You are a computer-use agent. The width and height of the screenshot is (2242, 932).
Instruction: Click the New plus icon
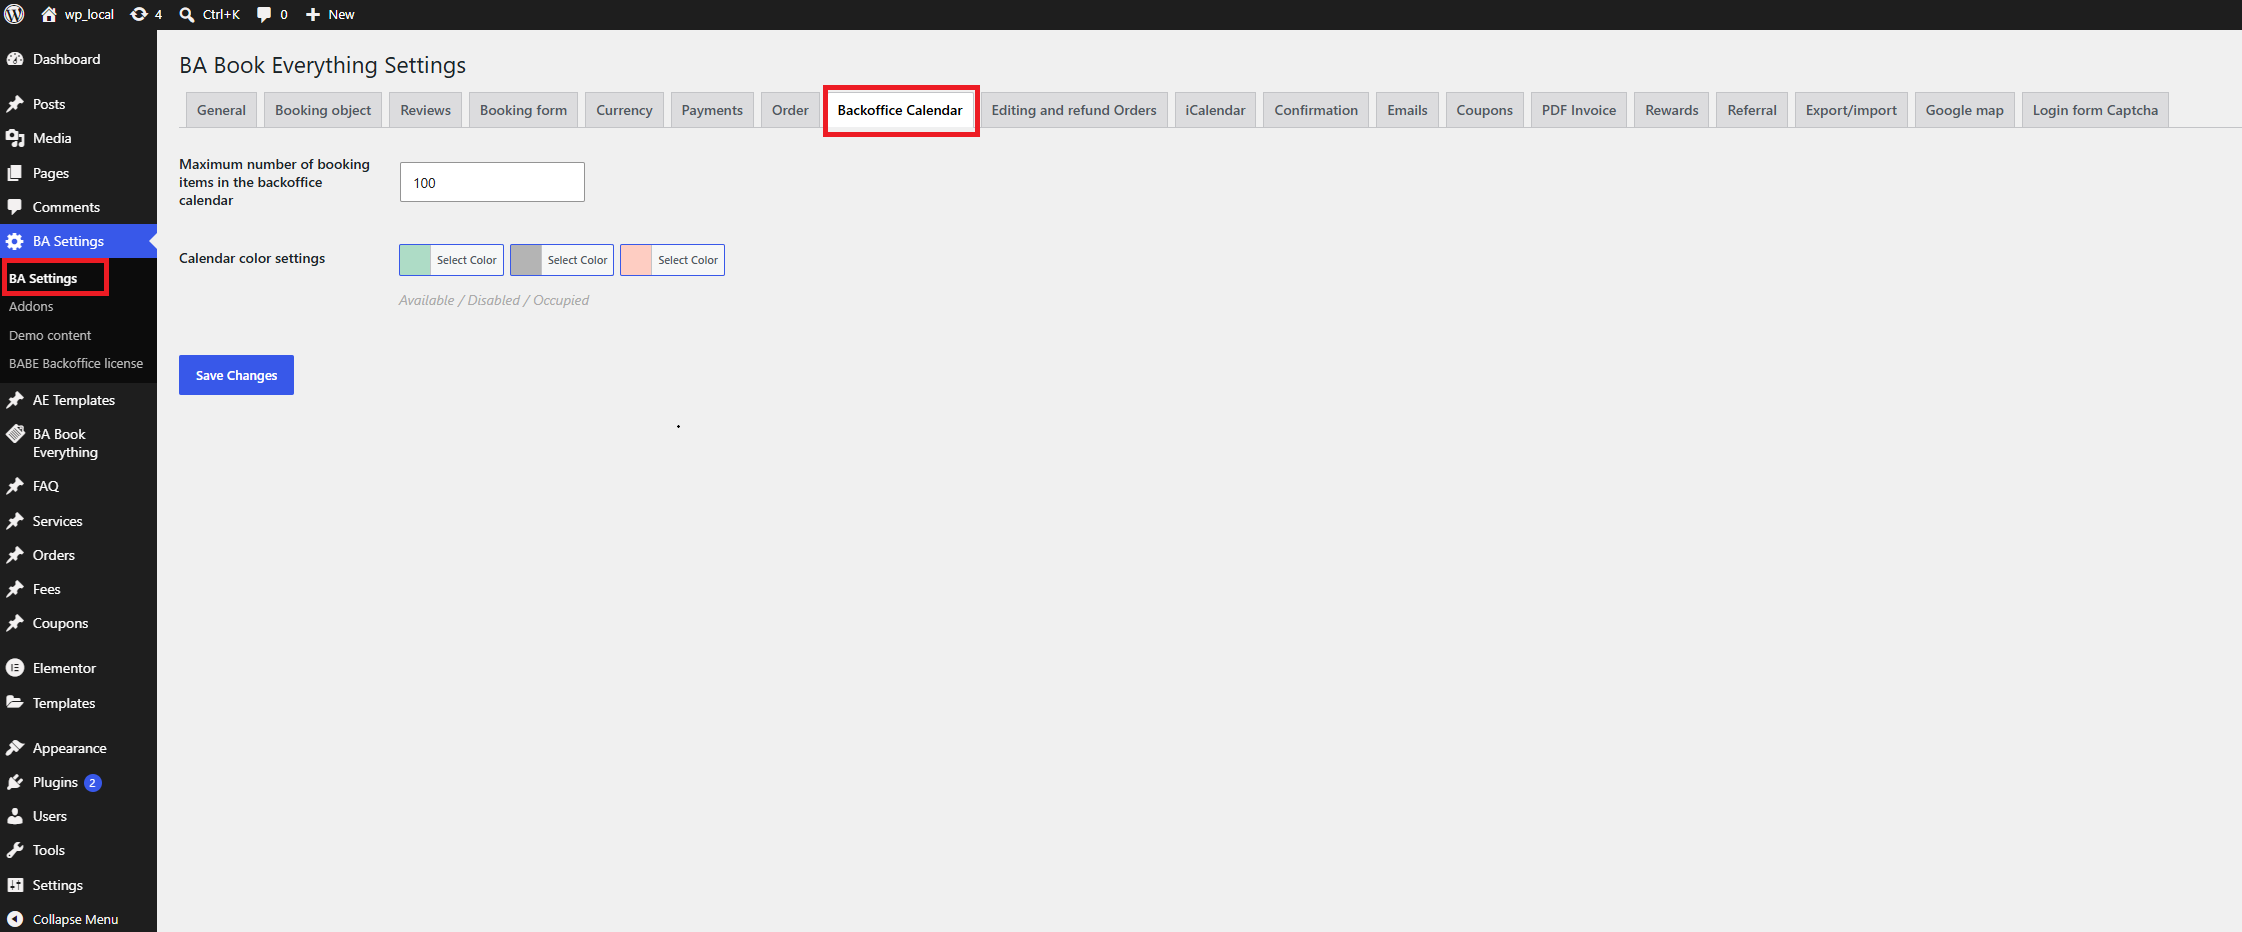click(x=313, y=14)
